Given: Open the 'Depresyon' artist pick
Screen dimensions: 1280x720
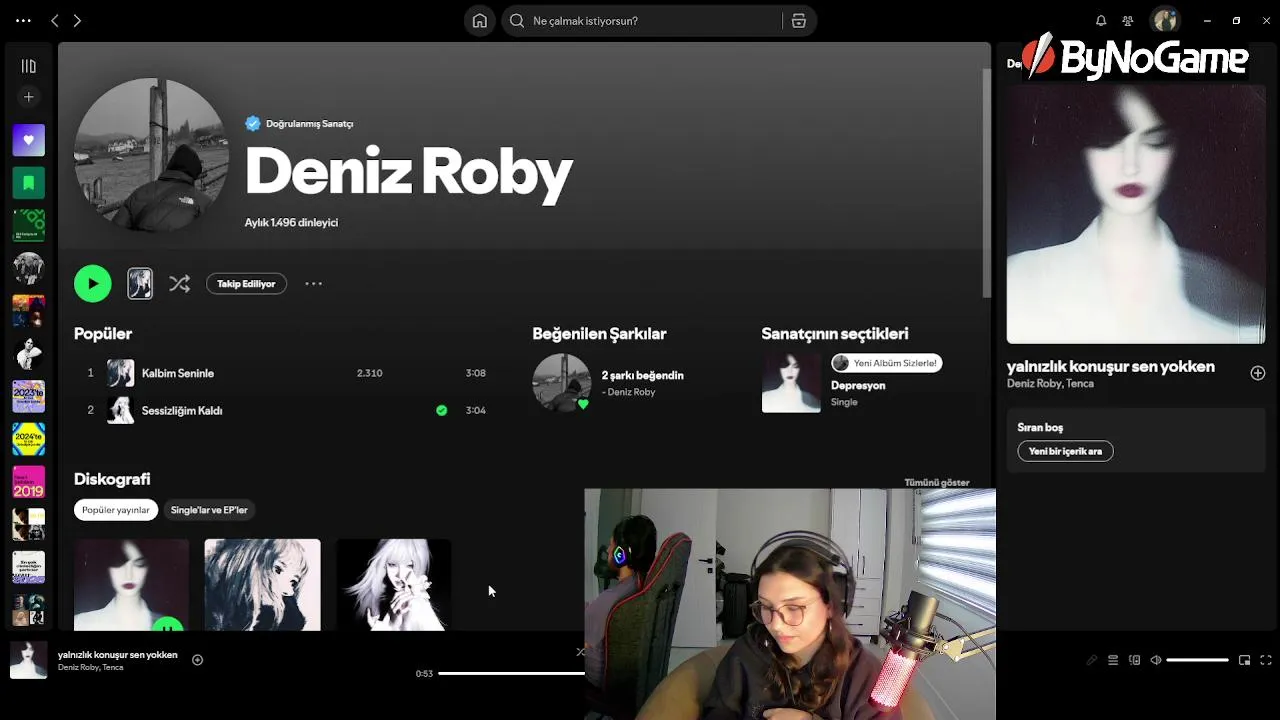Looking at the screenshot, I should coord(858,386).
